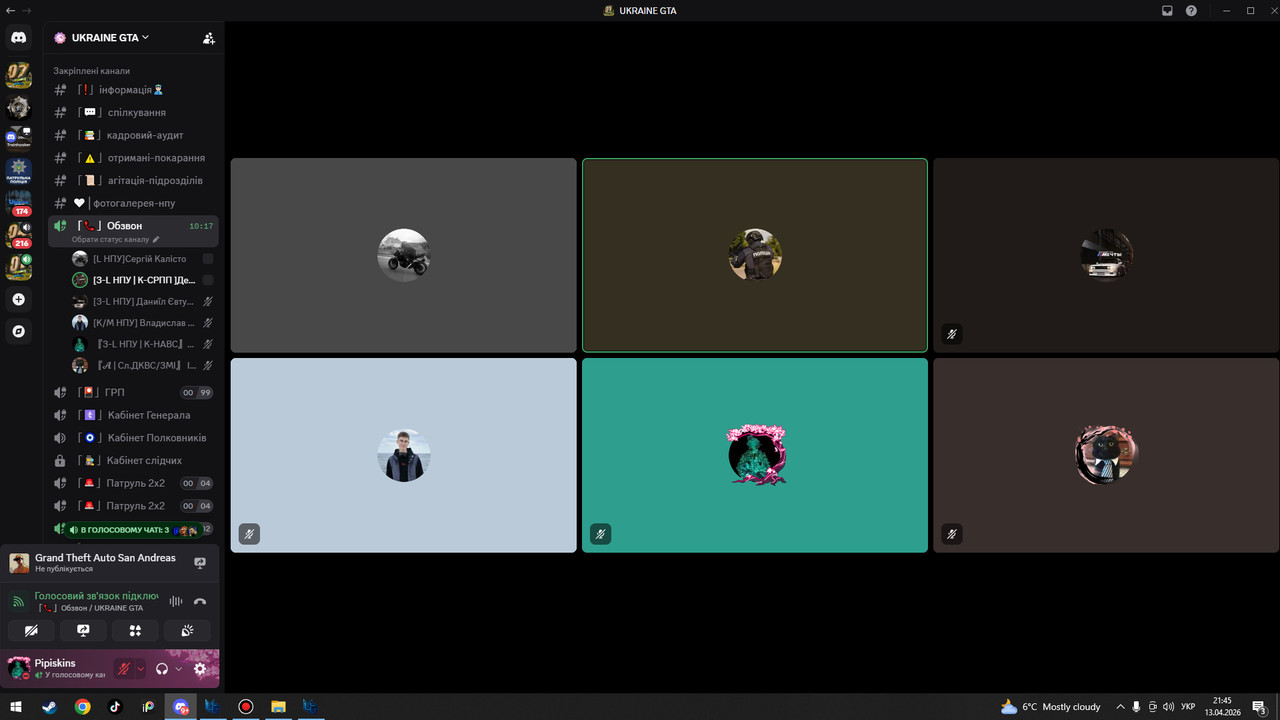Focus the motorcycle avatar video tile
The width and height of the screenshot is (1280, 720).
[x=404, y=255]
